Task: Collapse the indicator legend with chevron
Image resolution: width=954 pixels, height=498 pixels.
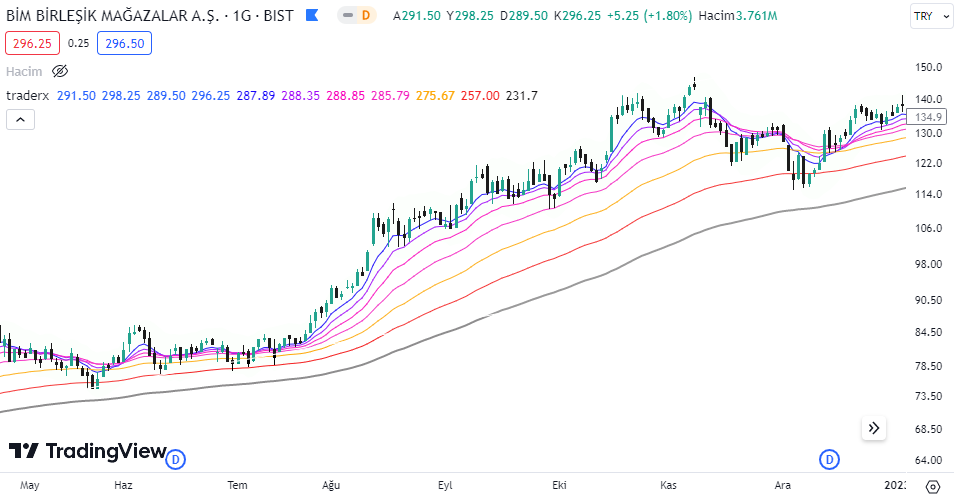Action: 20,120
